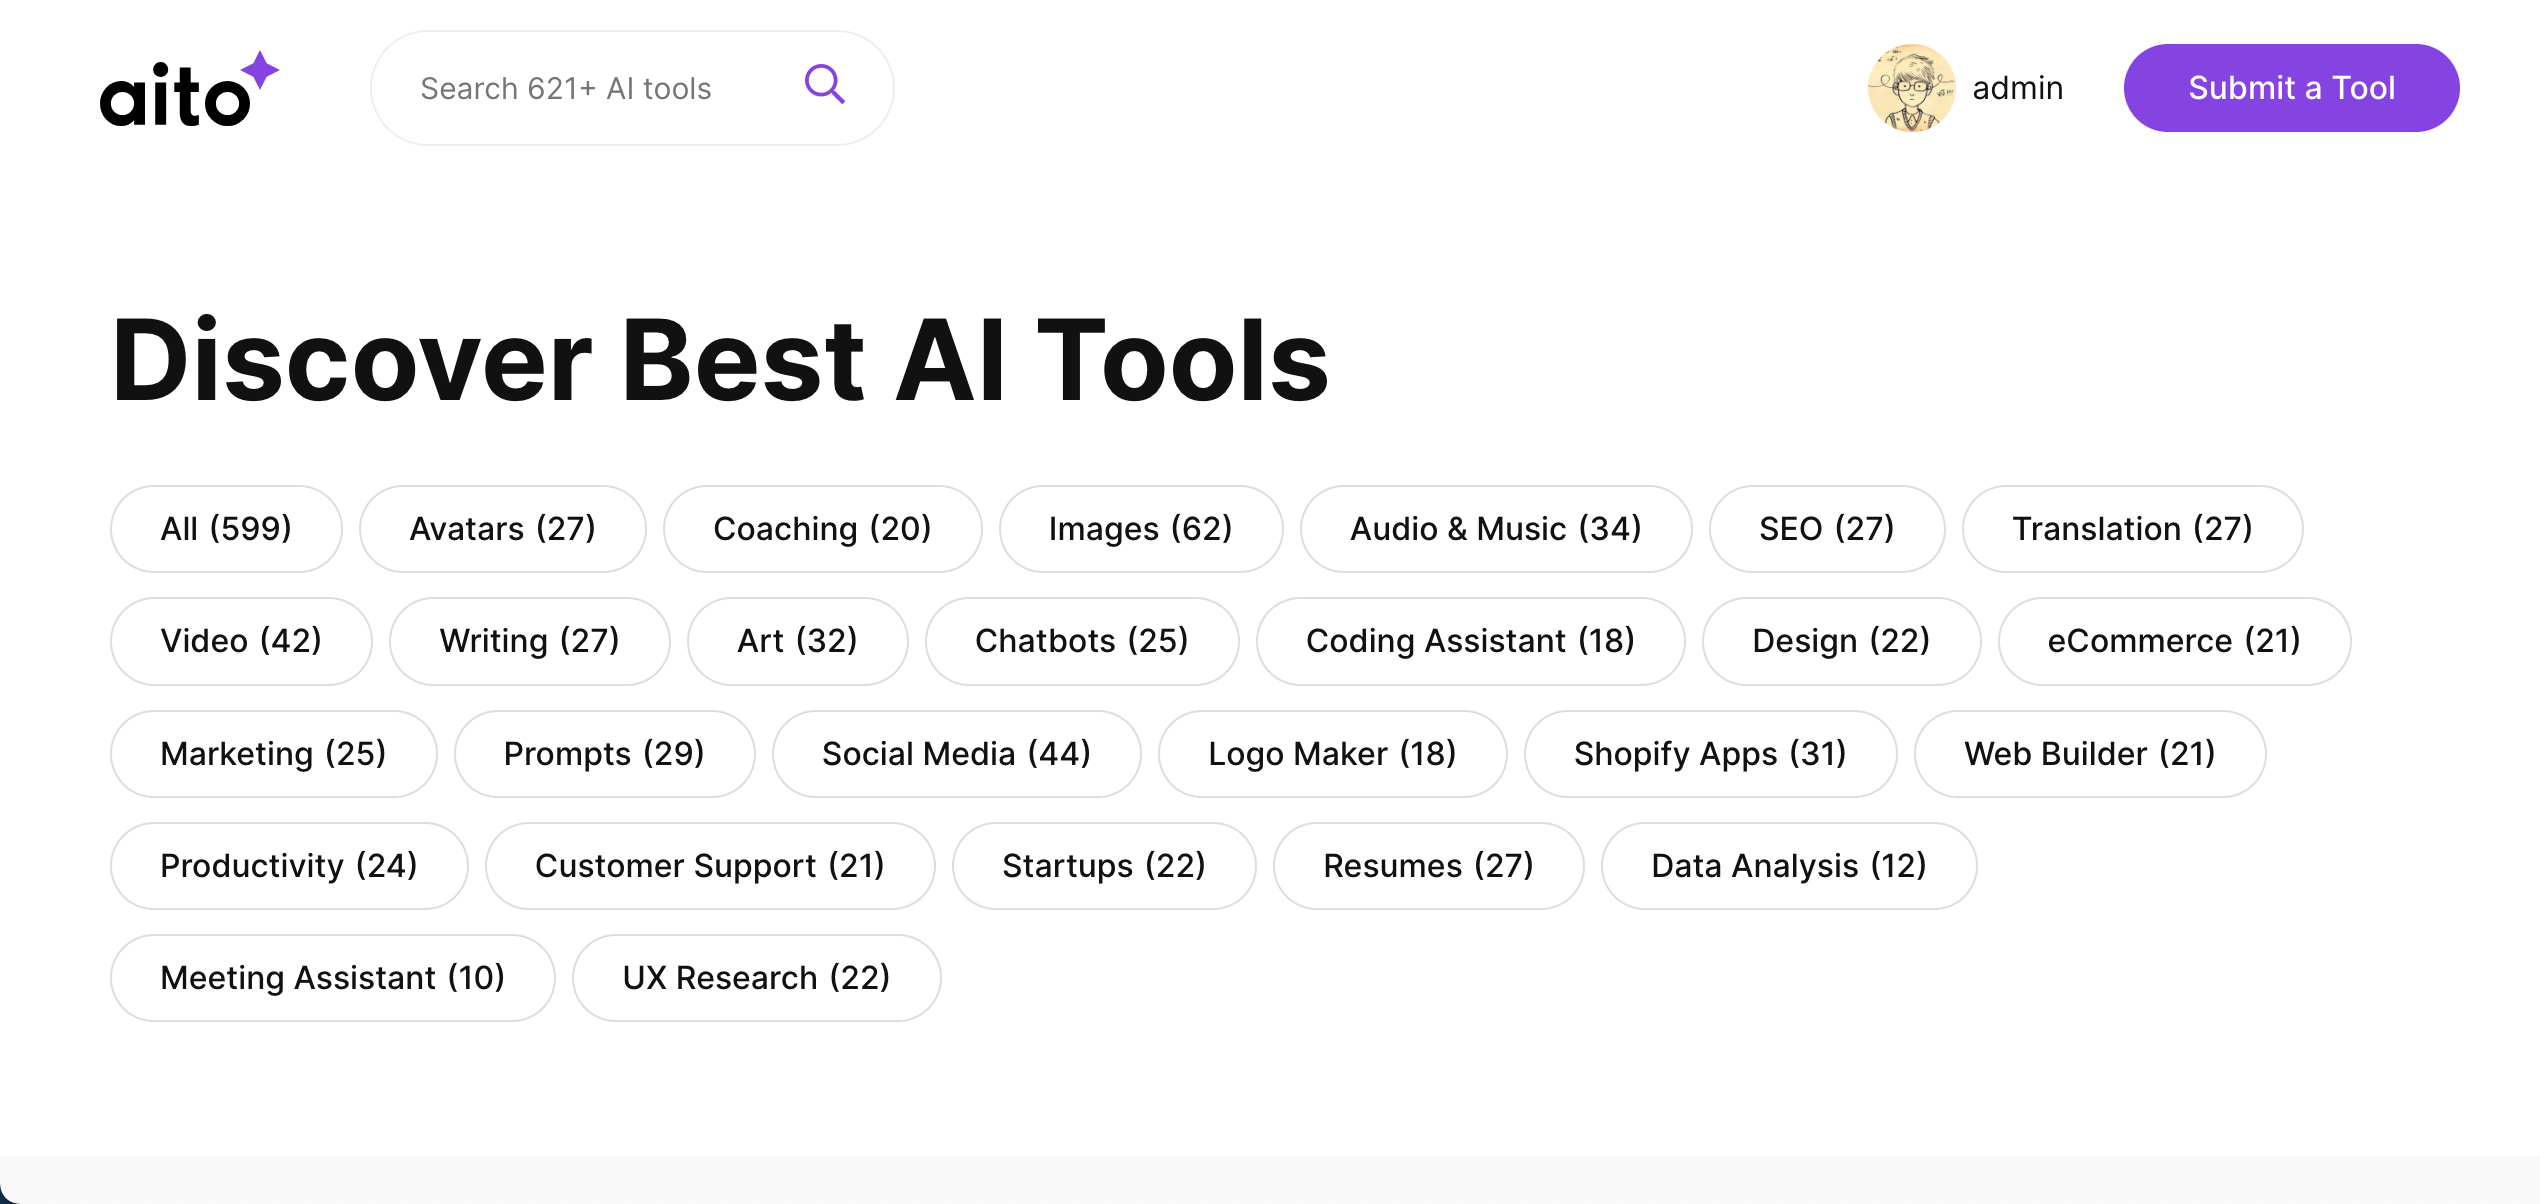Select Customer Support (21) filter
This screenshot has height=1204, width=2540.
710,866
